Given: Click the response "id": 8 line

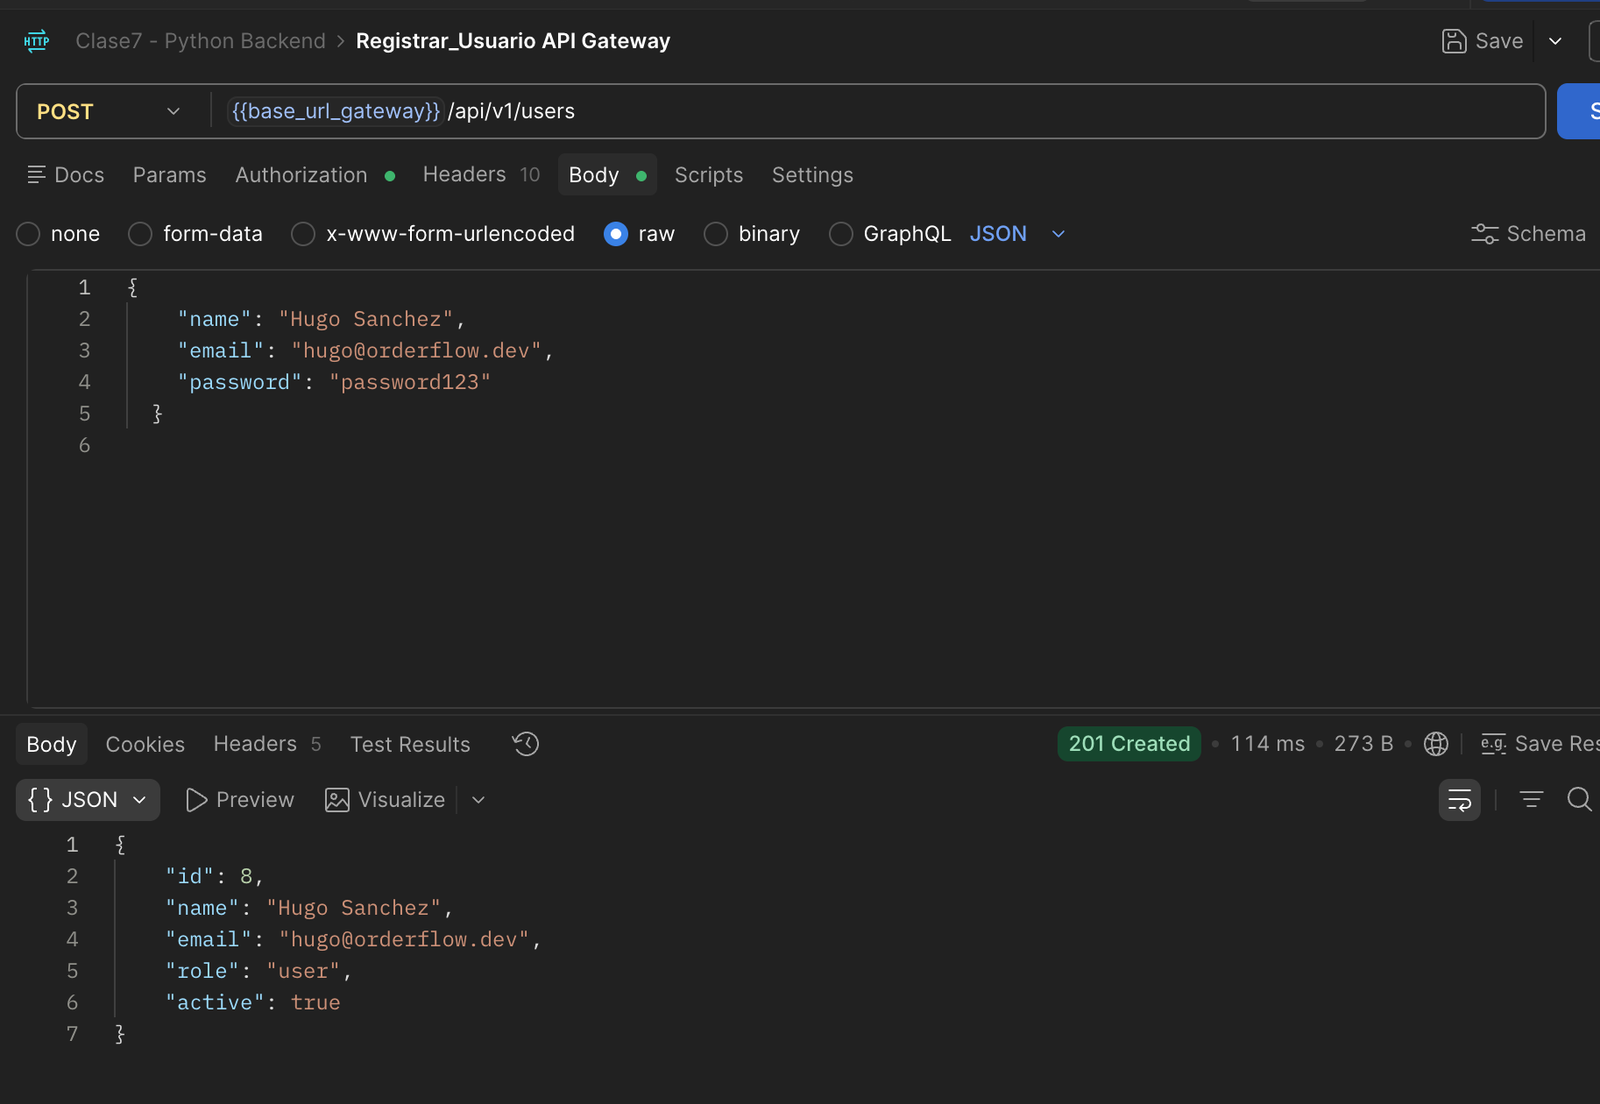Looking at the screenshot, I should (214, 876).
